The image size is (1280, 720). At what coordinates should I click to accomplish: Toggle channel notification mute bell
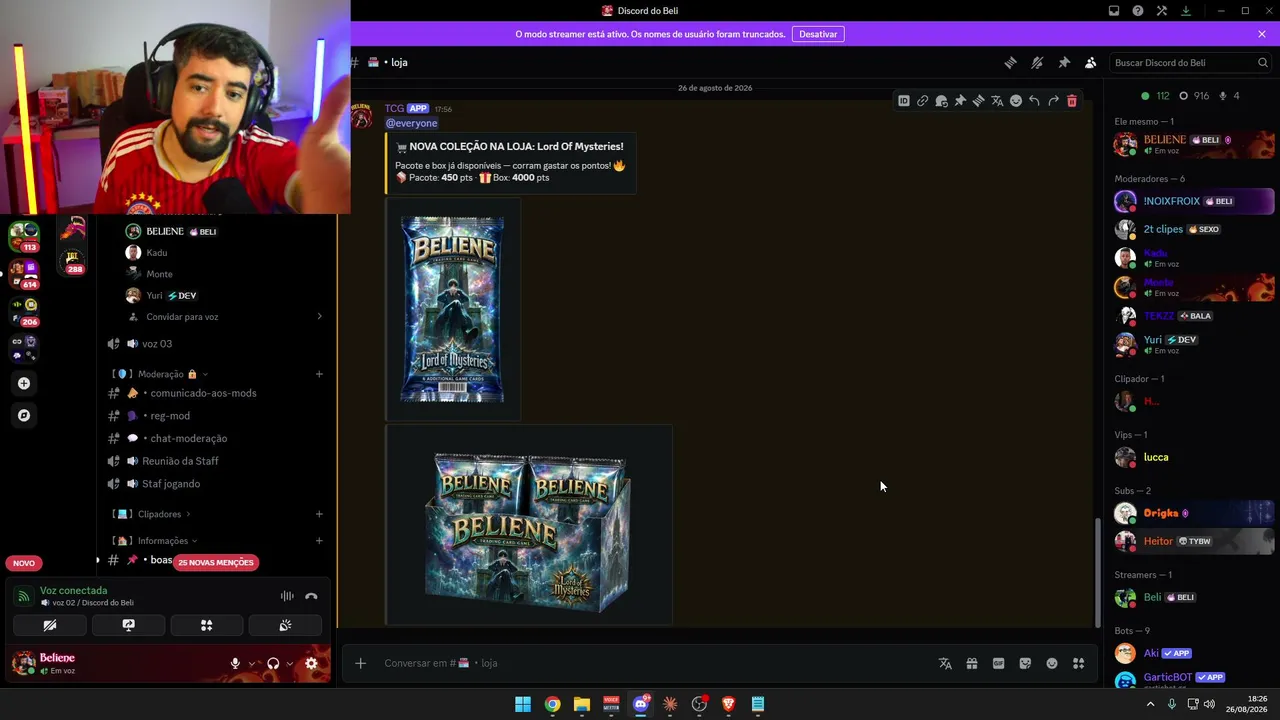(x=1037, y=62)
